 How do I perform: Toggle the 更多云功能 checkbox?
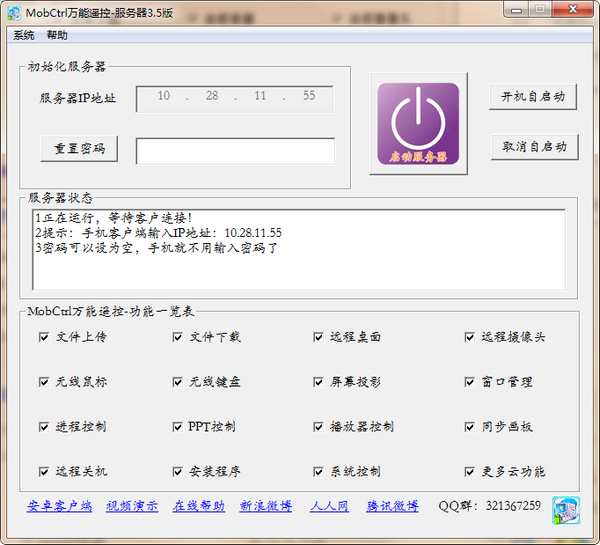(x=470, y=472)
